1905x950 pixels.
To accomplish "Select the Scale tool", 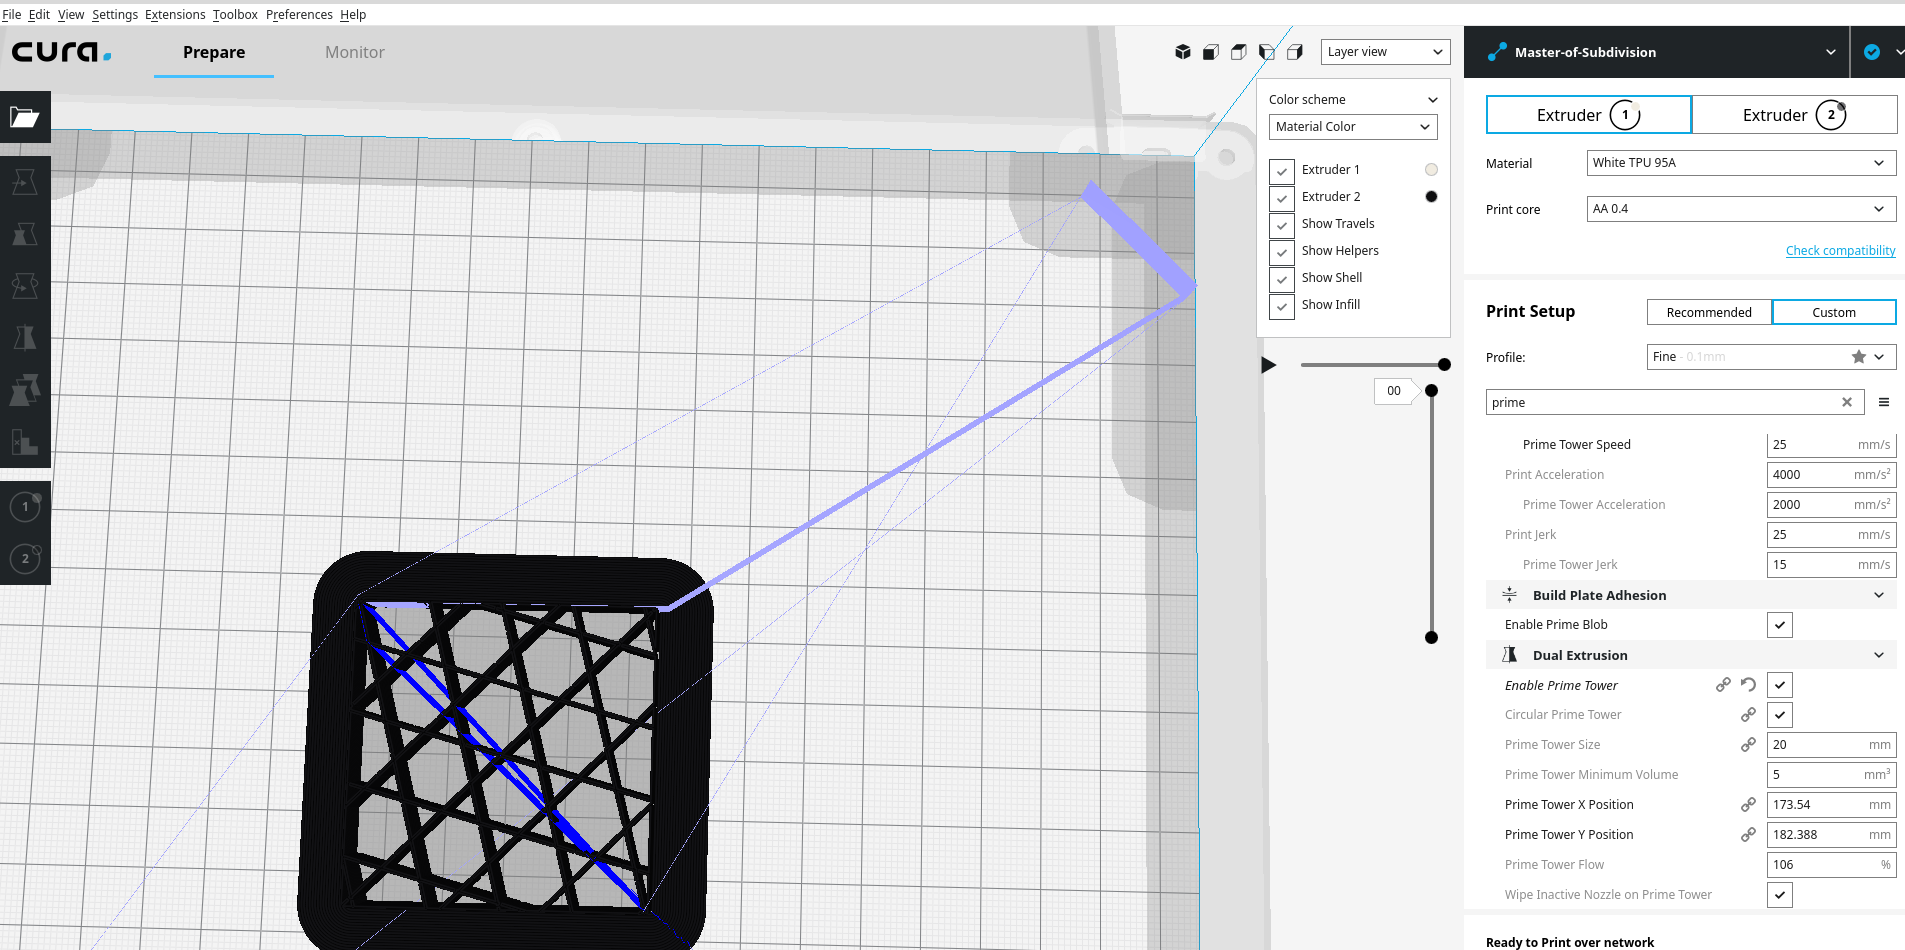I will point(25,234).
